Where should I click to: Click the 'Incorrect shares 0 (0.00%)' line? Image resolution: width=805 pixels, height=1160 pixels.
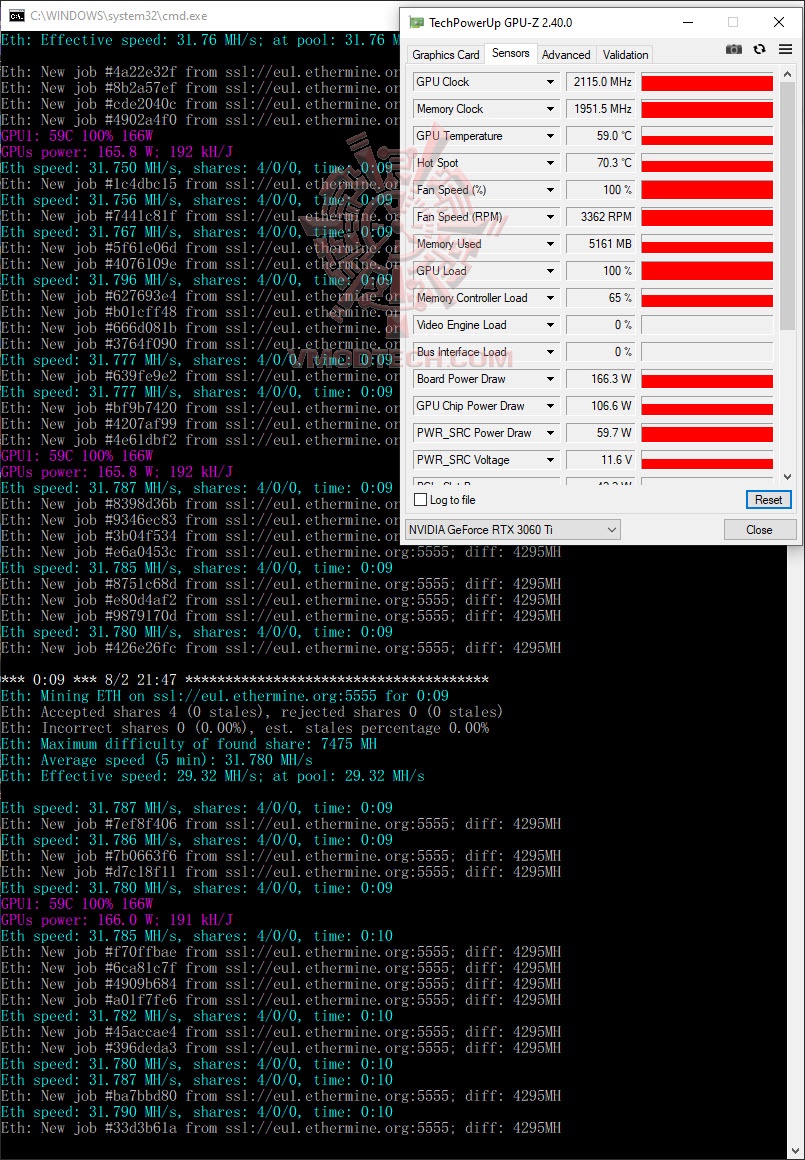pos(244,728)
